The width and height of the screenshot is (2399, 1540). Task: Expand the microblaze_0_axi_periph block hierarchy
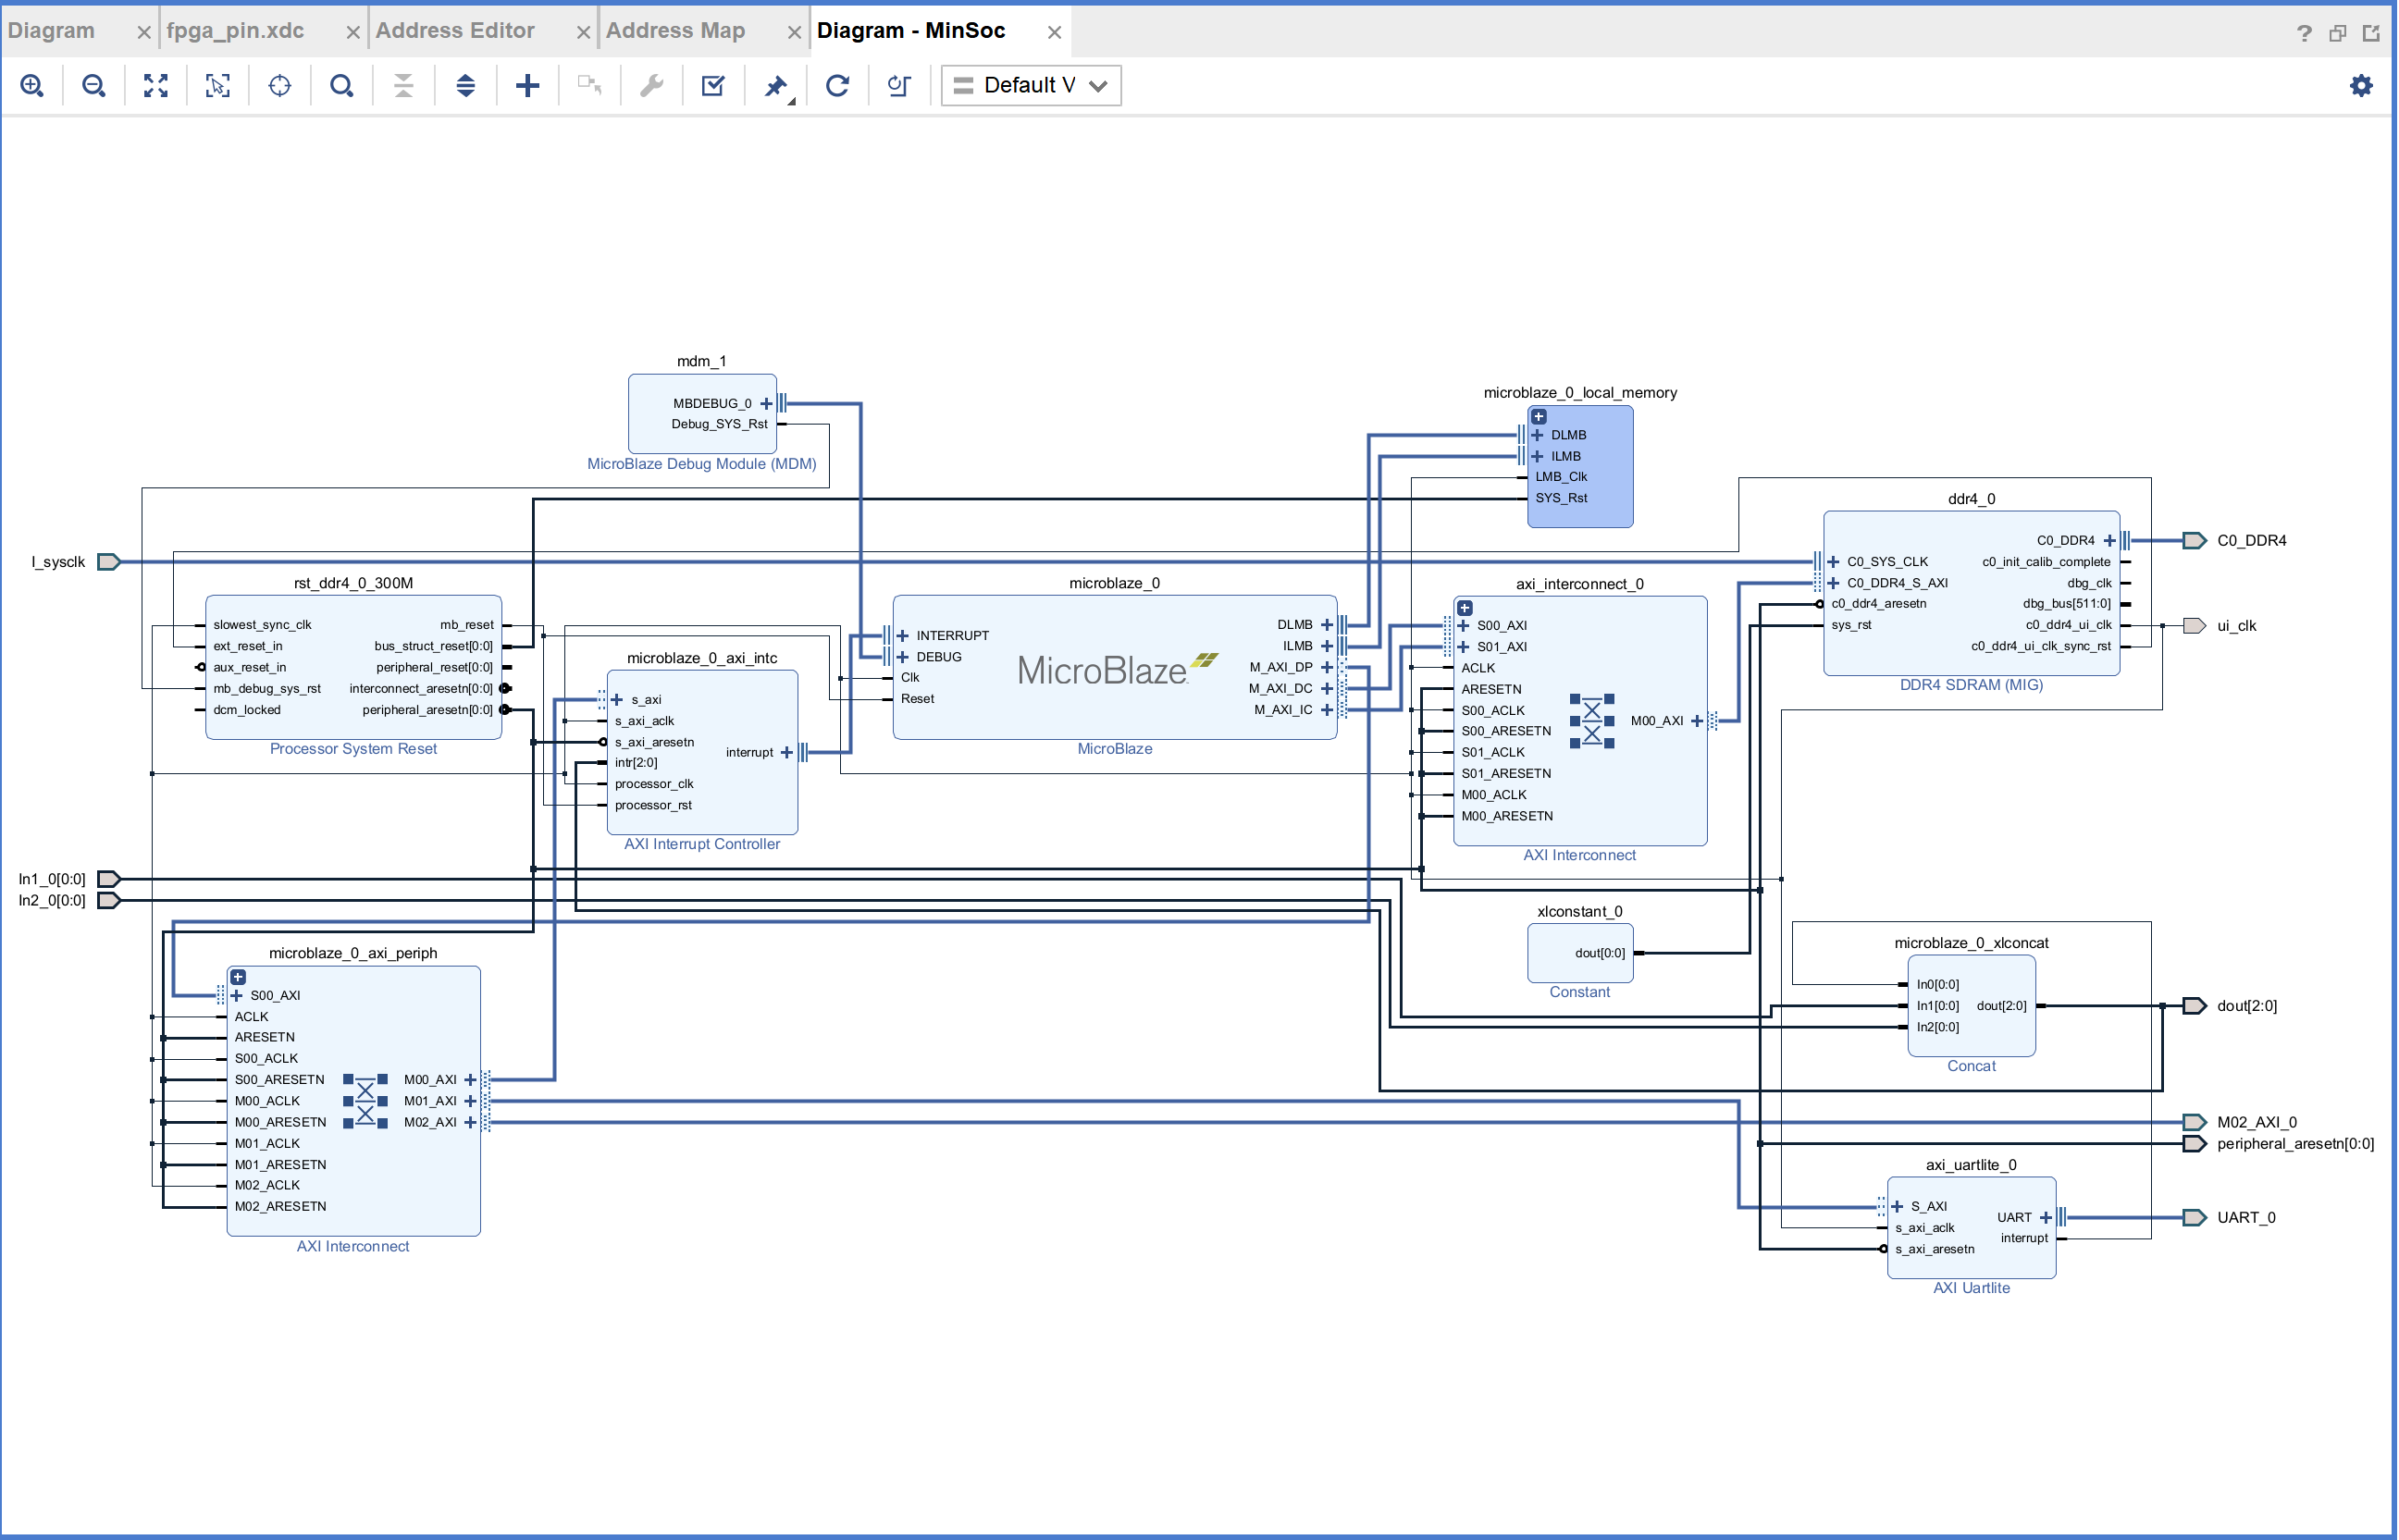coord(238,978)
